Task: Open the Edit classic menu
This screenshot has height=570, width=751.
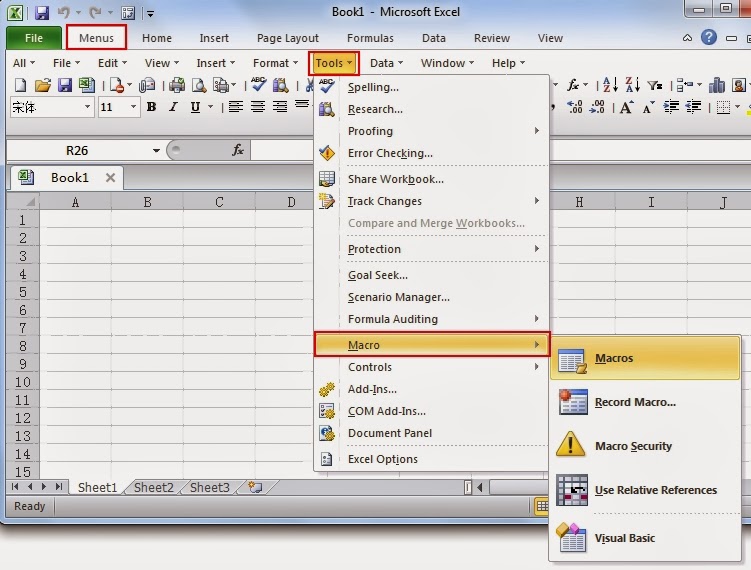Action: tap(112, 63)
